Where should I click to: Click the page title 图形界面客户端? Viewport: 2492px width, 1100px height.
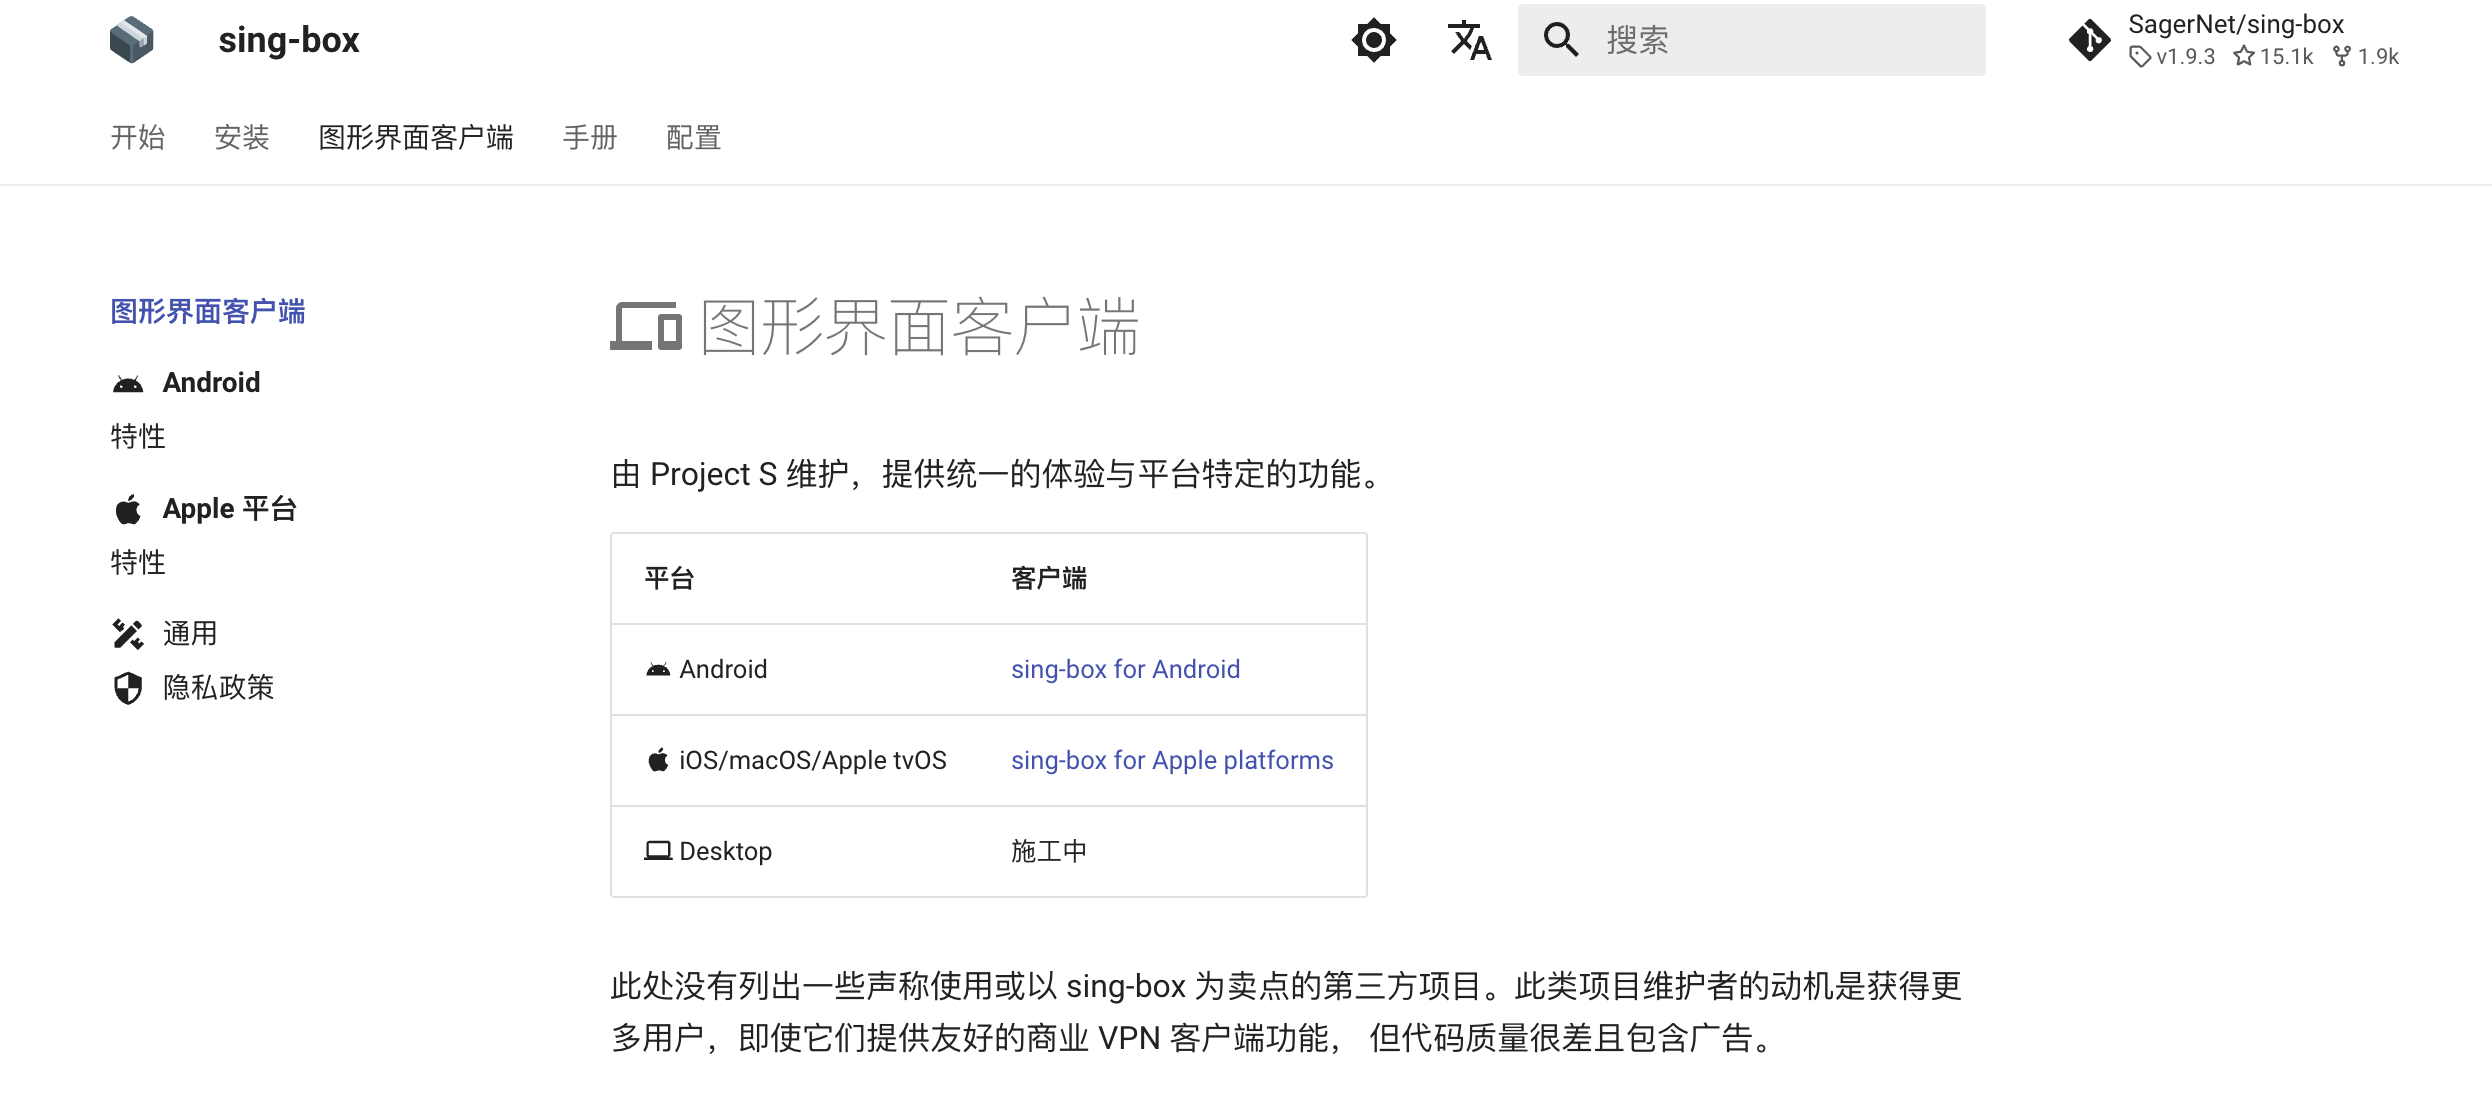[920, 327]
